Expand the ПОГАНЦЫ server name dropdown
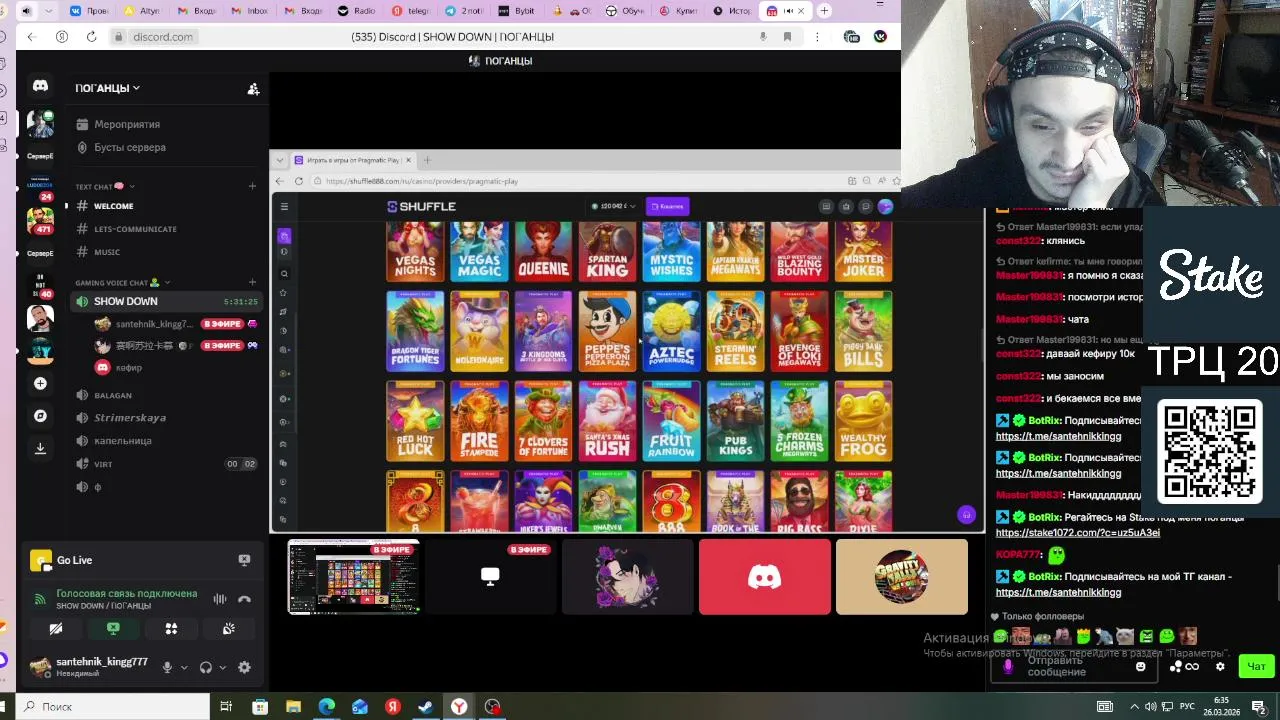 click(x=107, y=88)
